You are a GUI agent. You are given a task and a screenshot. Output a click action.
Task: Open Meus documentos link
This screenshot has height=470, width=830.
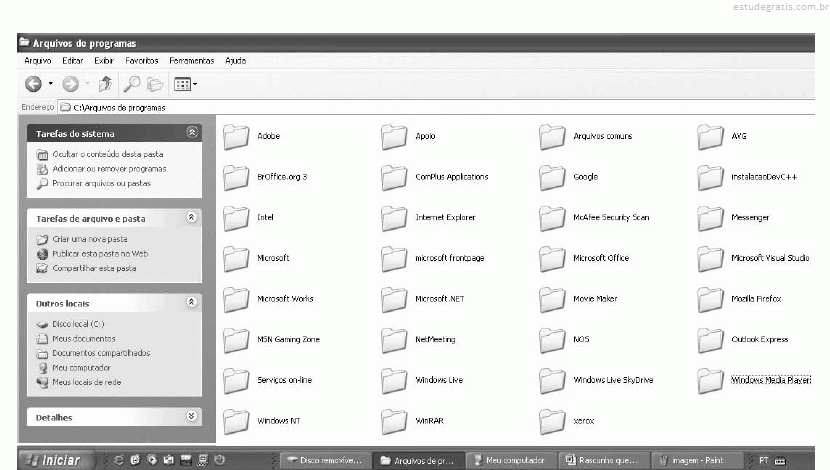point(84,339)
